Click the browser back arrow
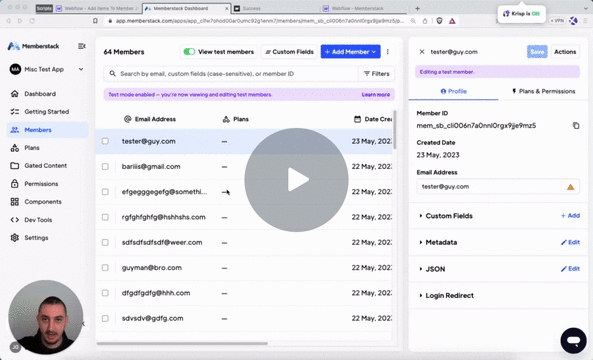 point(9,21)
